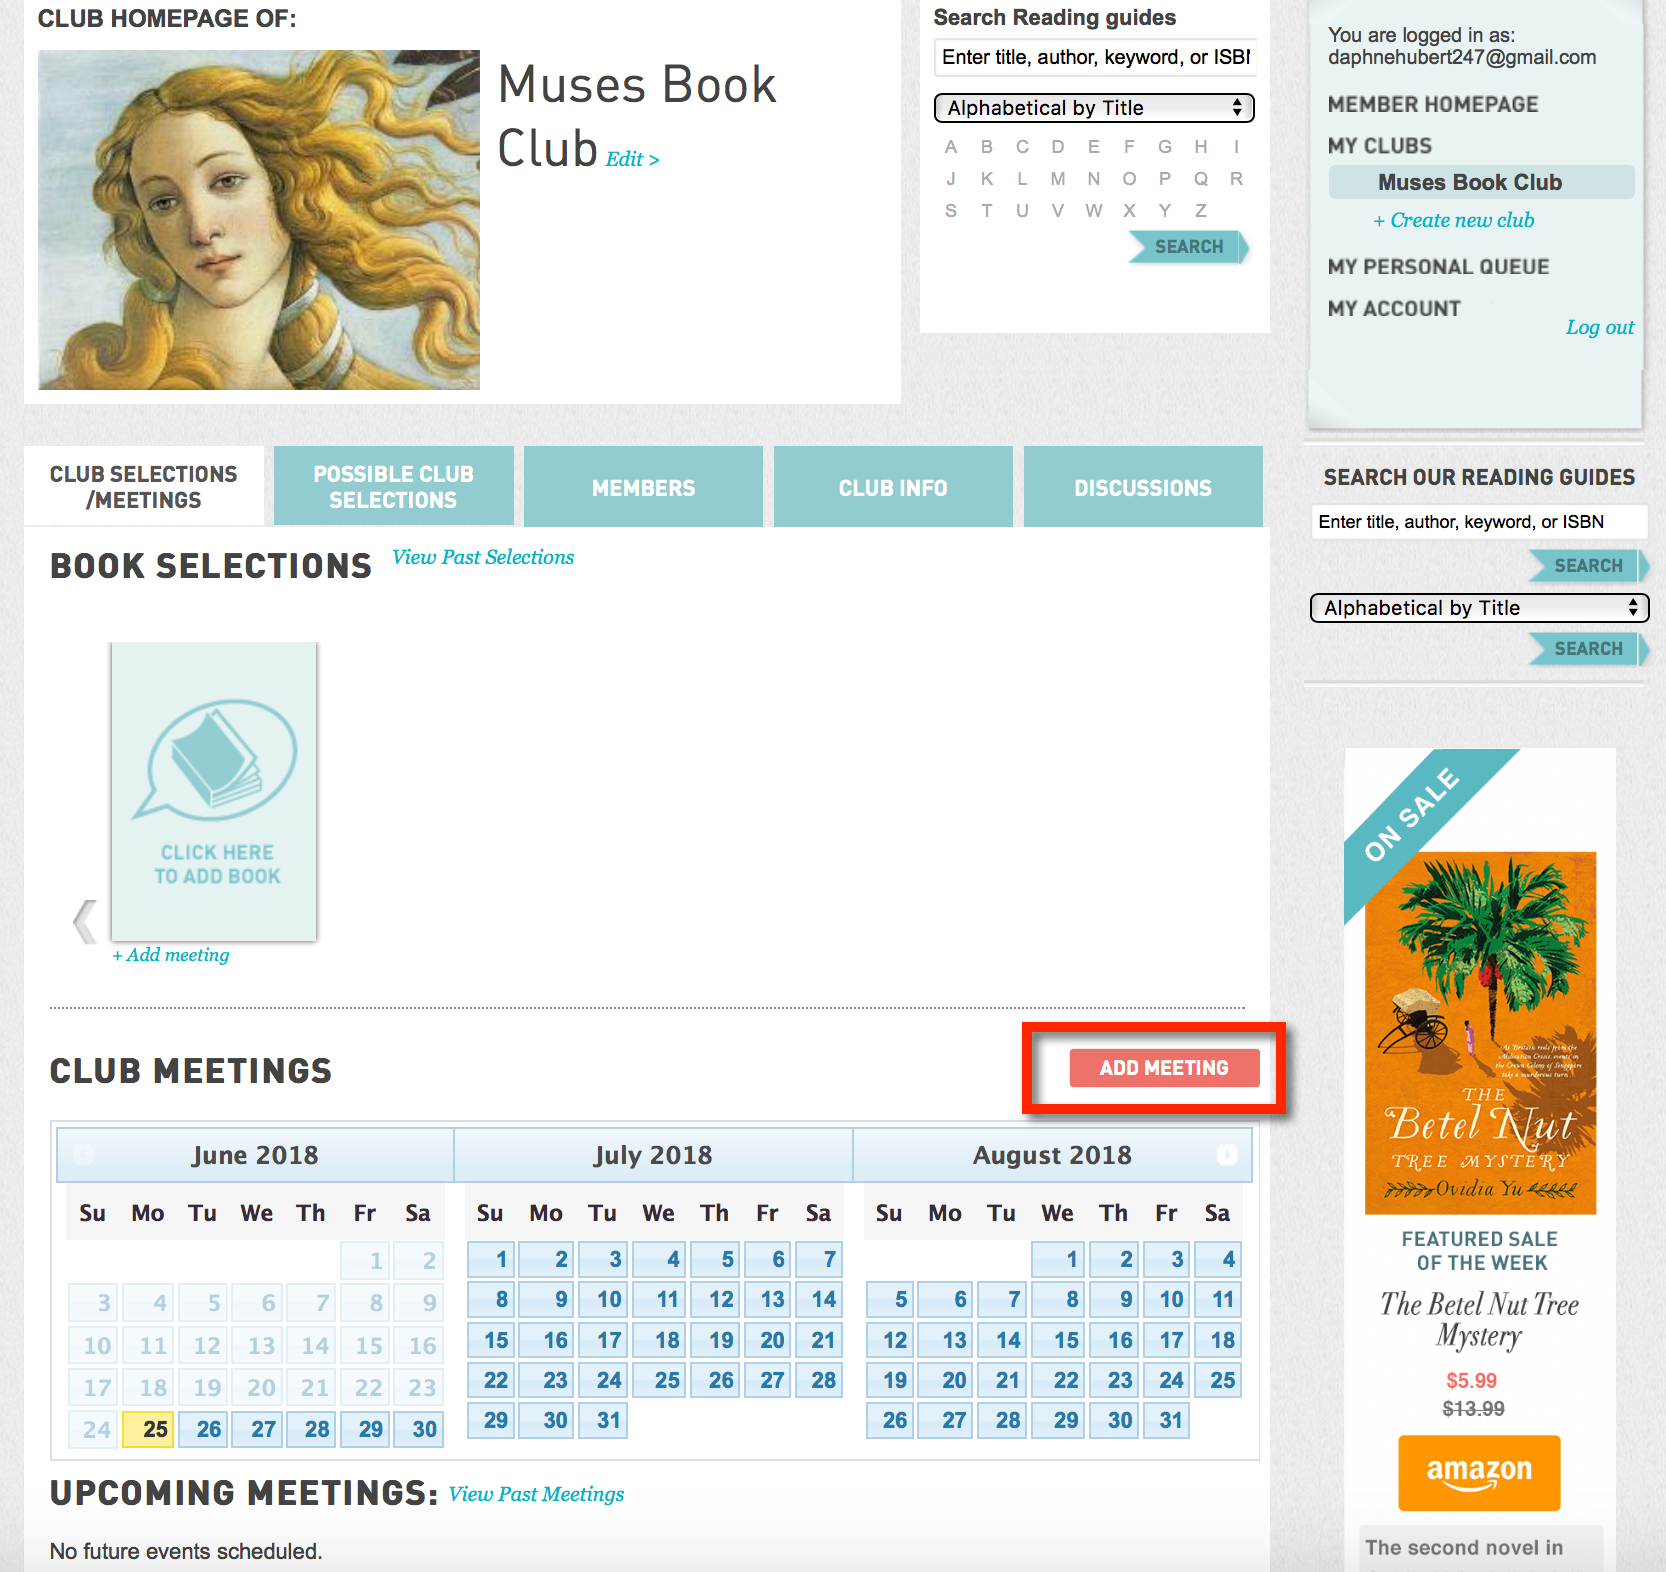Advance calendar with next month arrow

(x=1226, y=1155)
